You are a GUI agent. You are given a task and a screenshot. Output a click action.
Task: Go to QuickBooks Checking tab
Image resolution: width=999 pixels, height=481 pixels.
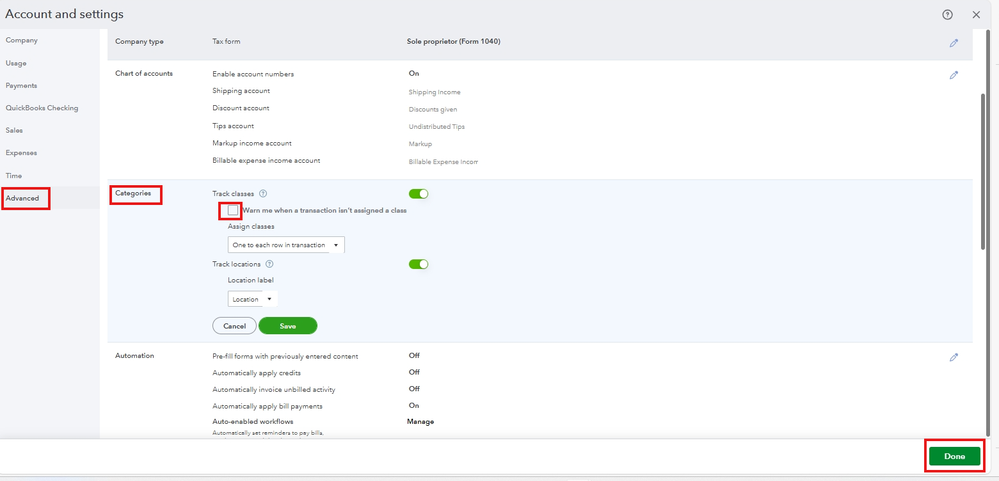(42, 108)
